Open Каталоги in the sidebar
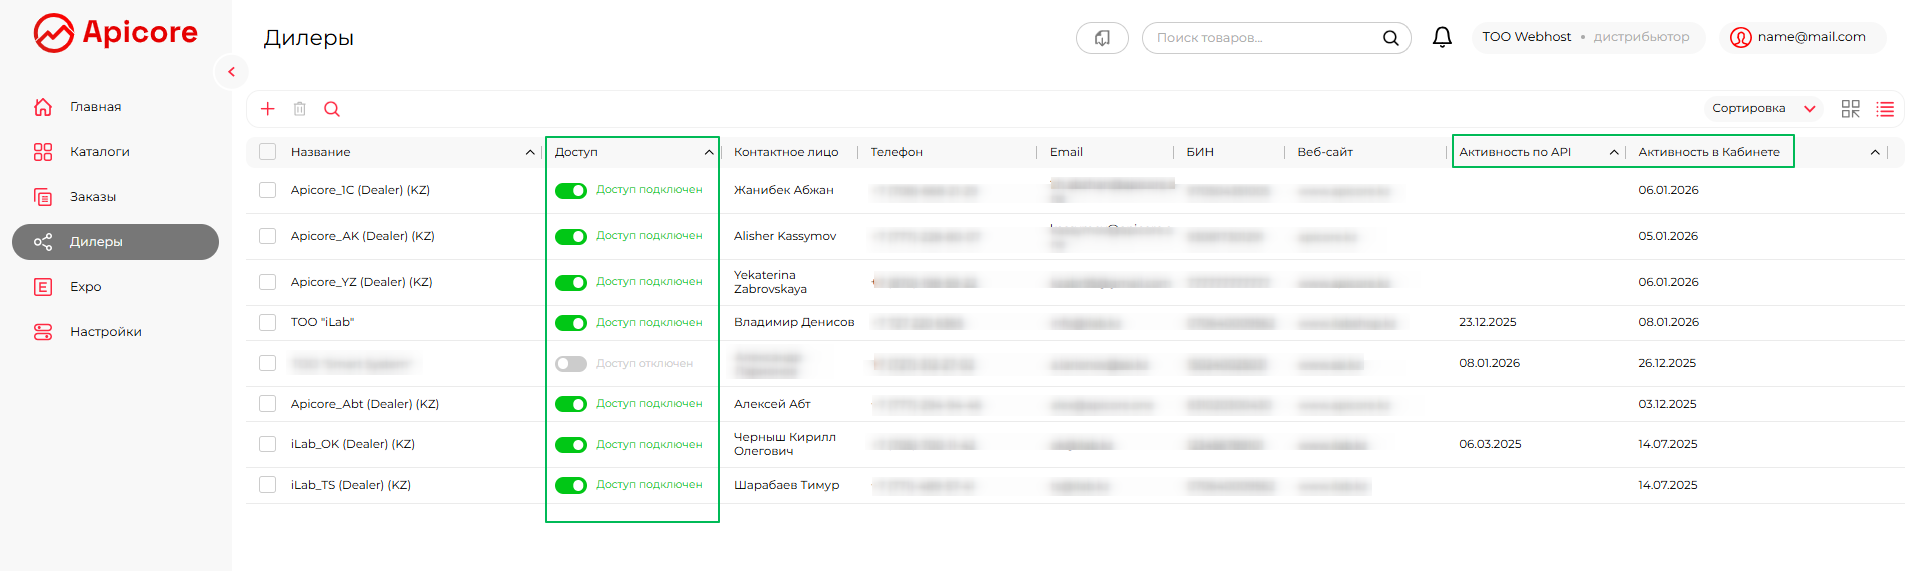The image size is (1917, 571). (99, 152)
